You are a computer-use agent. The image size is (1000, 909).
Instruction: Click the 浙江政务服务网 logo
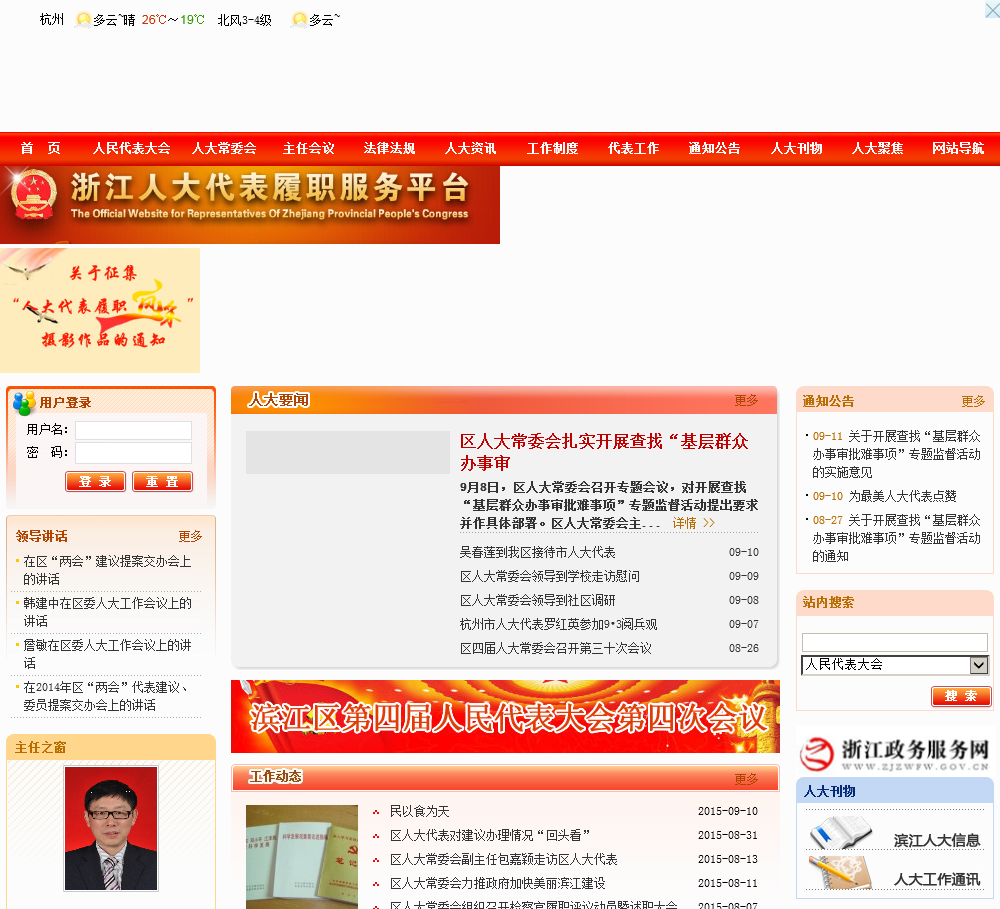click(895, 754)
